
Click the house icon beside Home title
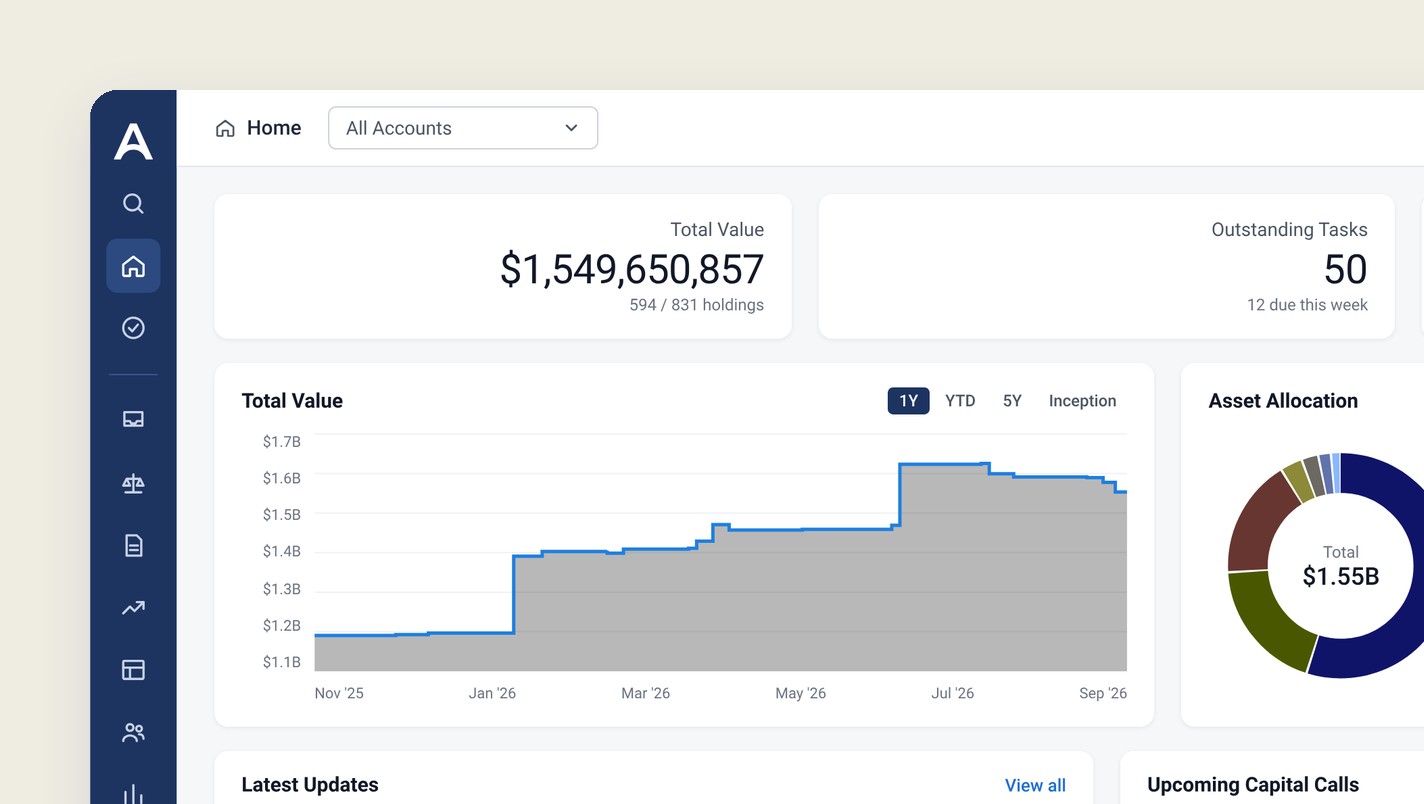coord(226,128)
